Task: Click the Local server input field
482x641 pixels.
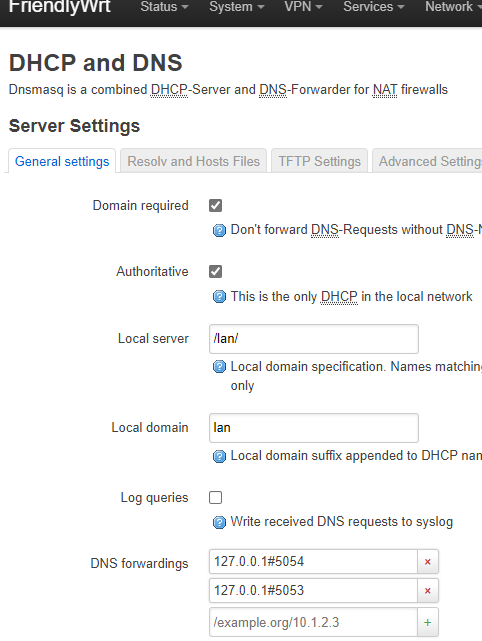Action: coord(314,339)
